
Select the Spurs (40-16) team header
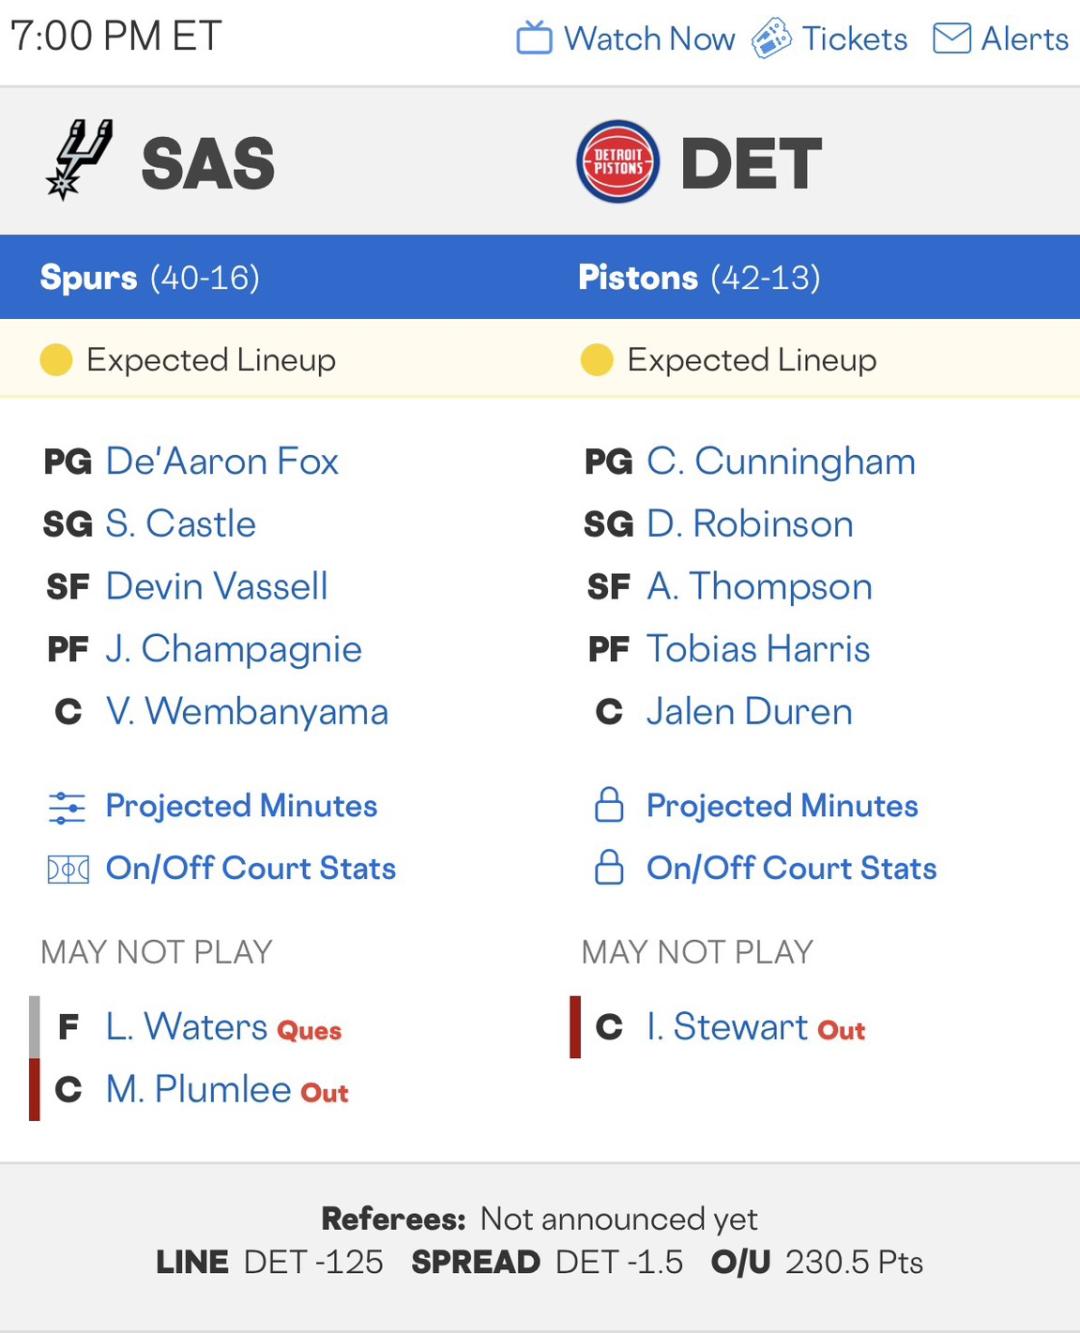click(x=149, y=277)
